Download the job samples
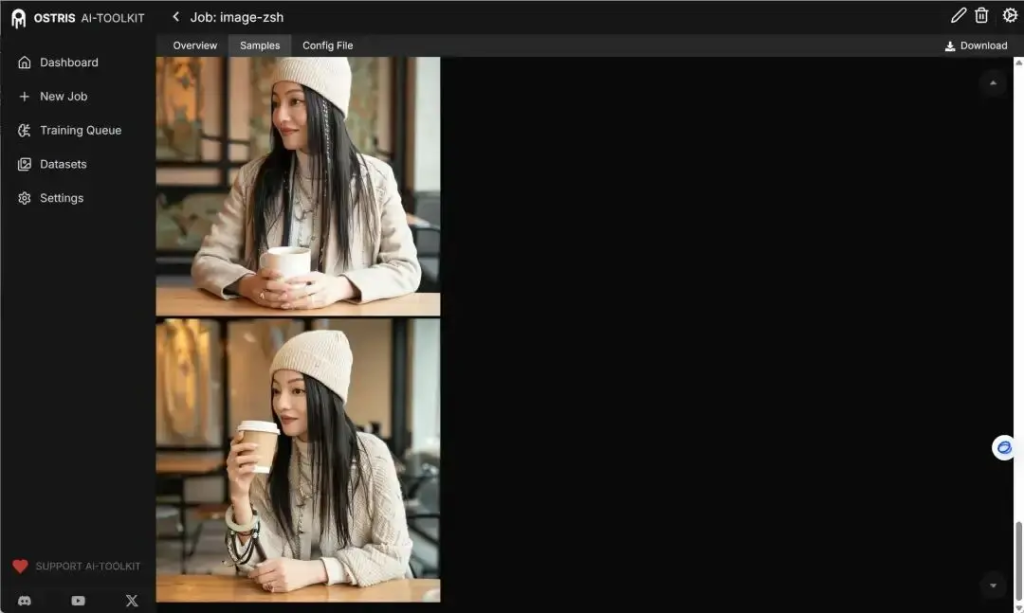 [x=975, y=45]
